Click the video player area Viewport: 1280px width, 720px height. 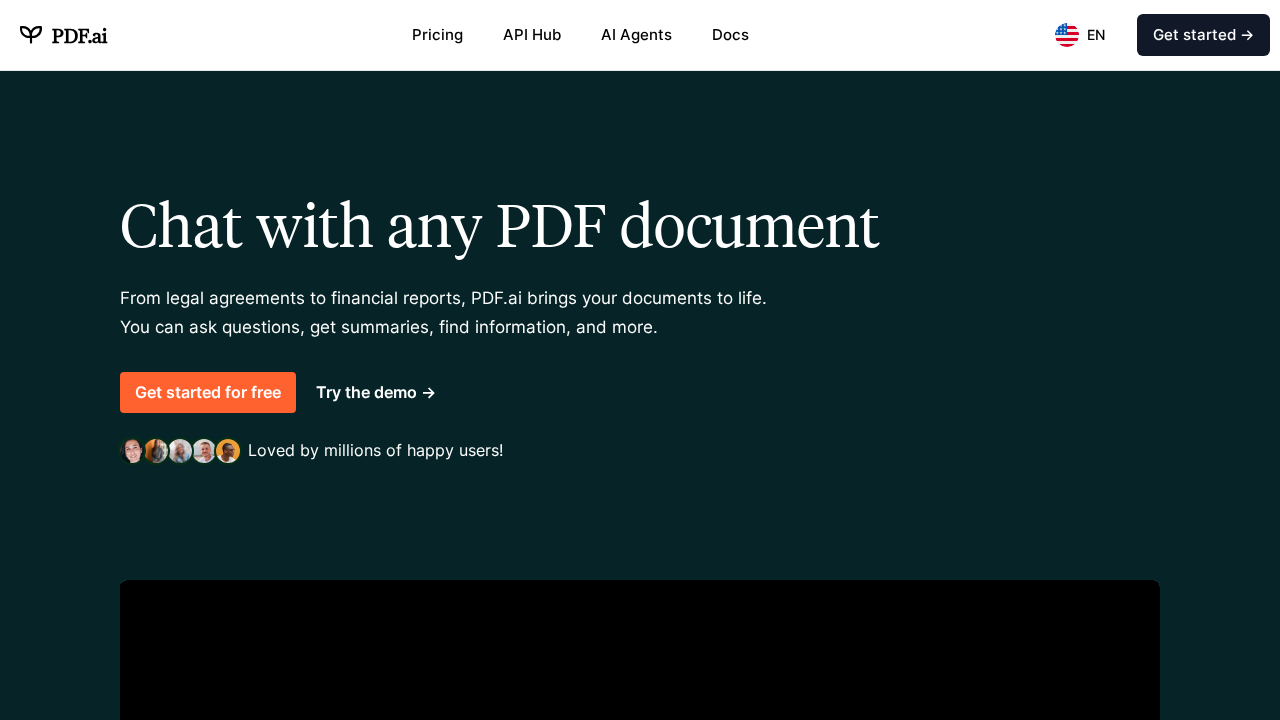(640, 650)
